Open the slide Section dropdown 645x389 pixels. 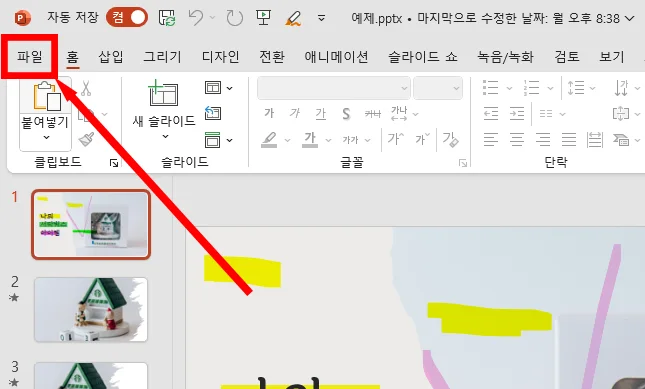(x=218, y=140)
